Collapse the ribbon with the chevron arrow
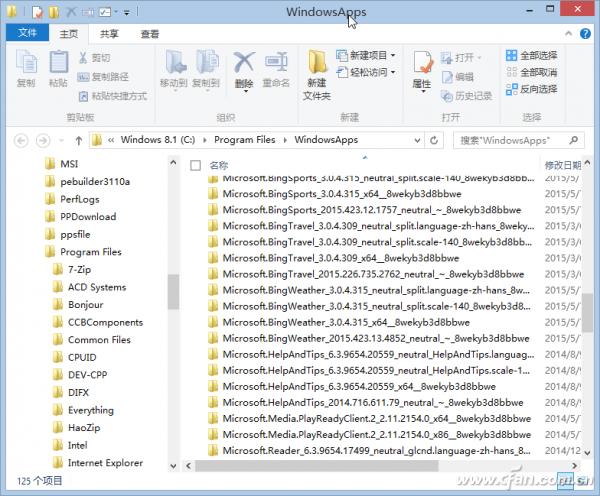 click(569, 34)
